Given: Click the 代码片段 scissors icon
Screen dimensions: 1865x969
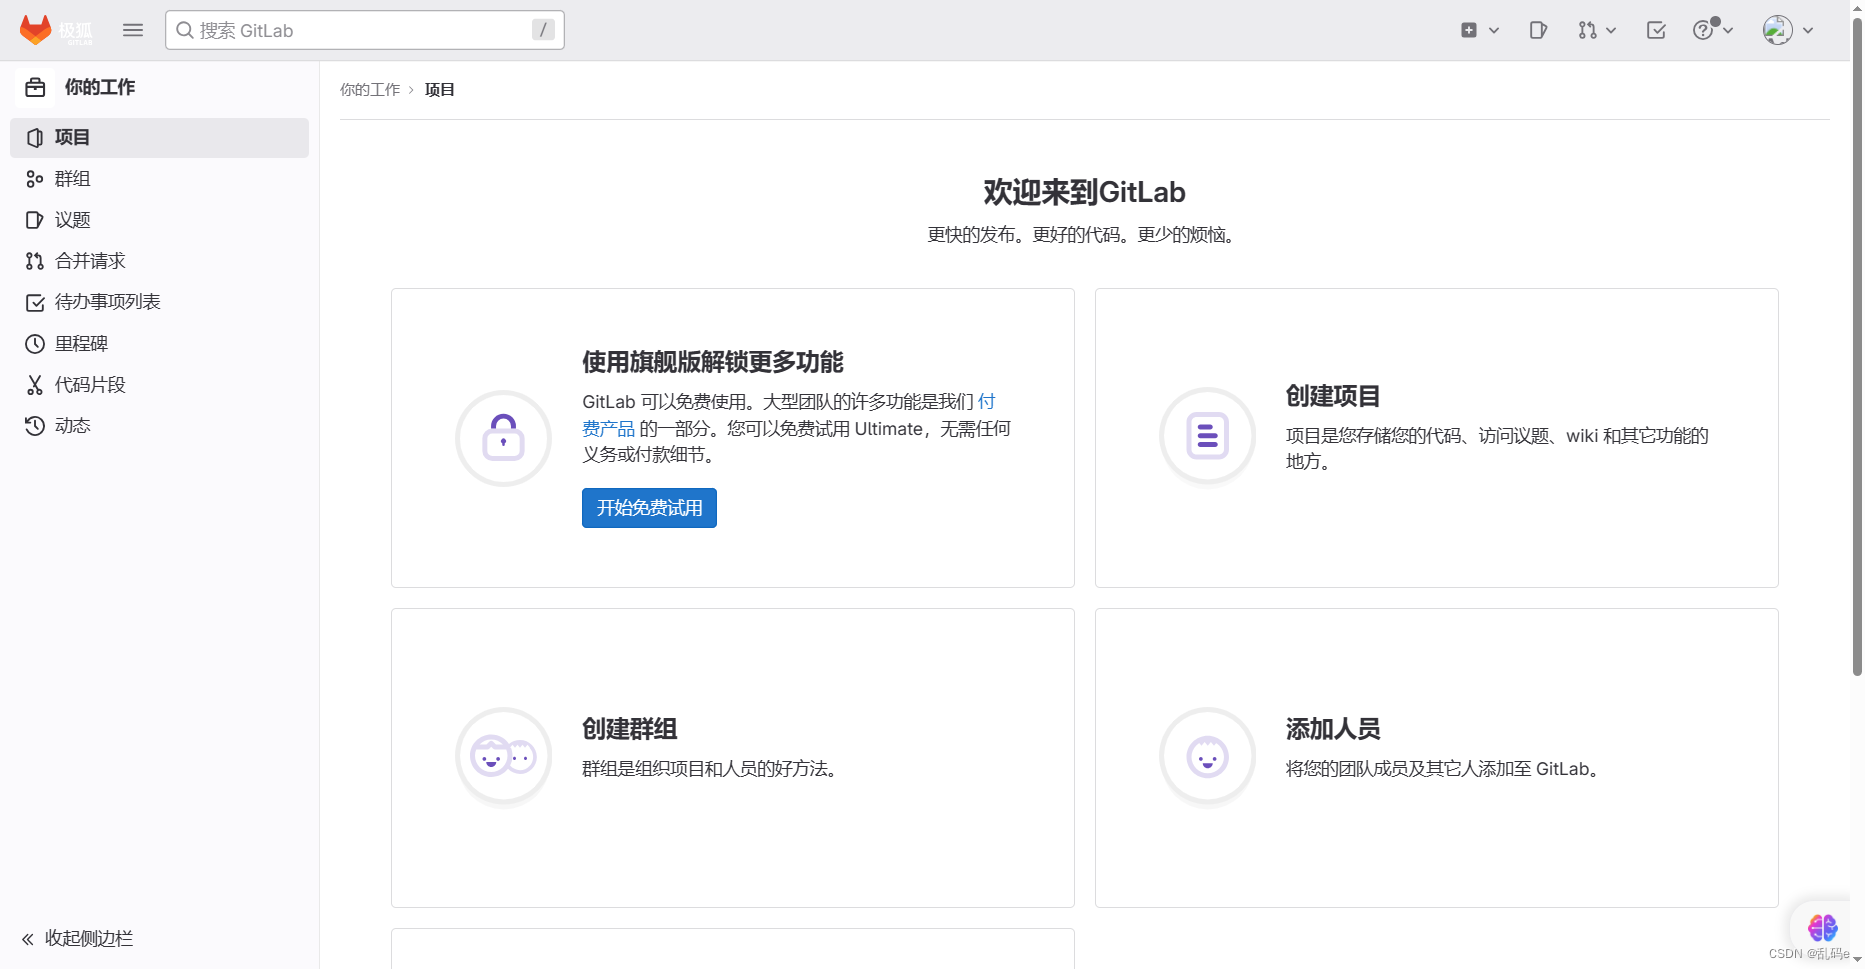Looking at the screenshot, I should pyautogui.click(x=35, y=385).
